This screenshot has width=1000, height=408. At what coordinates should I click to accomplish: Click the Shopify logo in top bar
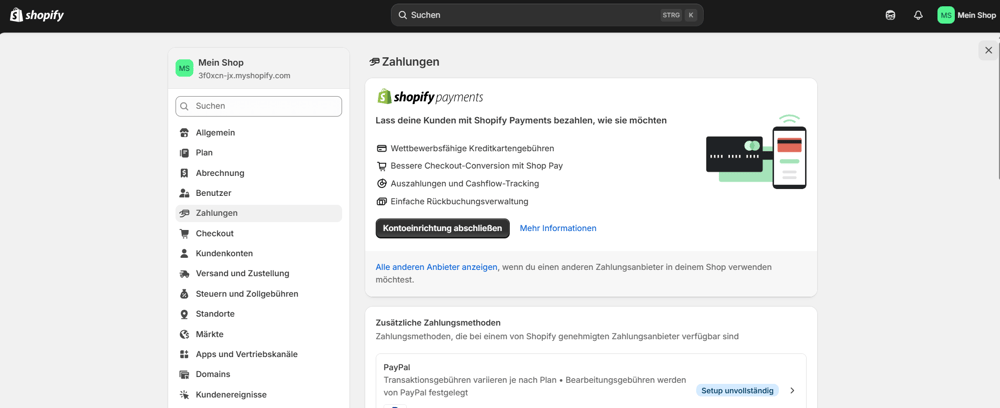tap(37, 15)
